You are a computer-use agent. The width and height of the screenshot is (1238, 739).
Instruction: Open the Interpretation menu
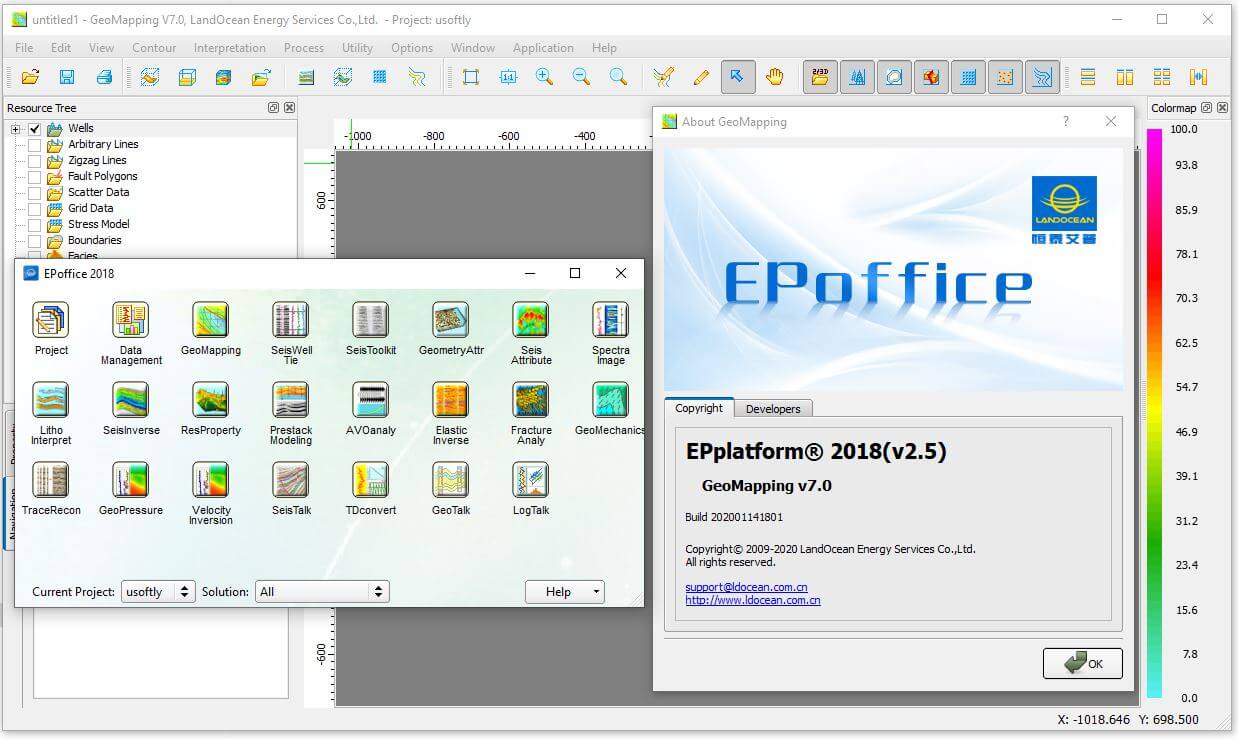[229, 47]
